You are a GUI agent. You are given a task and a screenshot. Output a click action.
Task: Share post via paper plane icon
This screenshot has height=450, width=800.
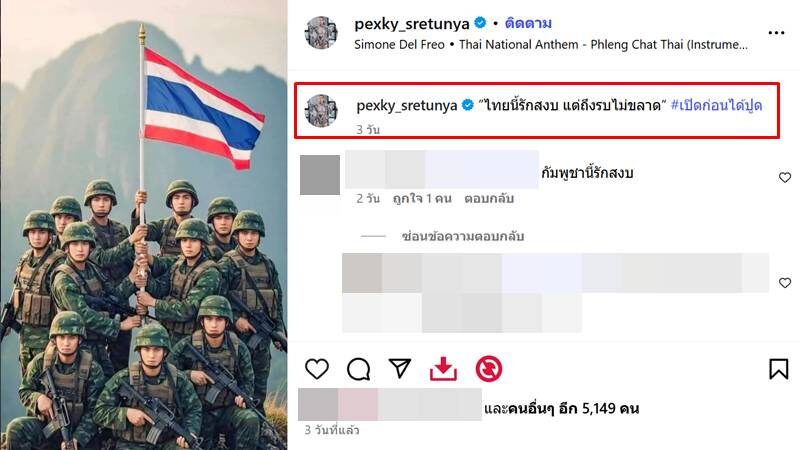click(399, 368)
